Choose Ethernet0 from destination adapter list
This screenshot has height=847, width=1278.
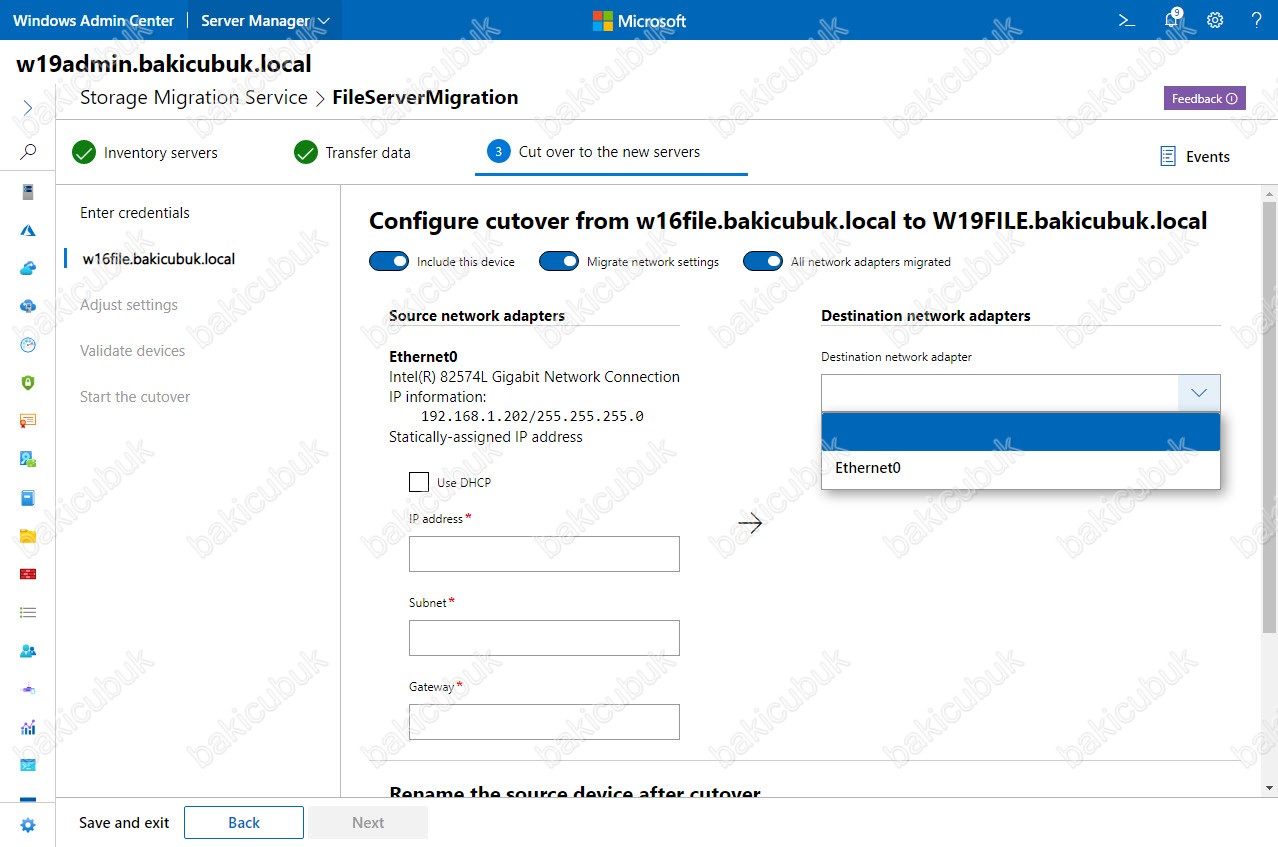pos(1021,467)
